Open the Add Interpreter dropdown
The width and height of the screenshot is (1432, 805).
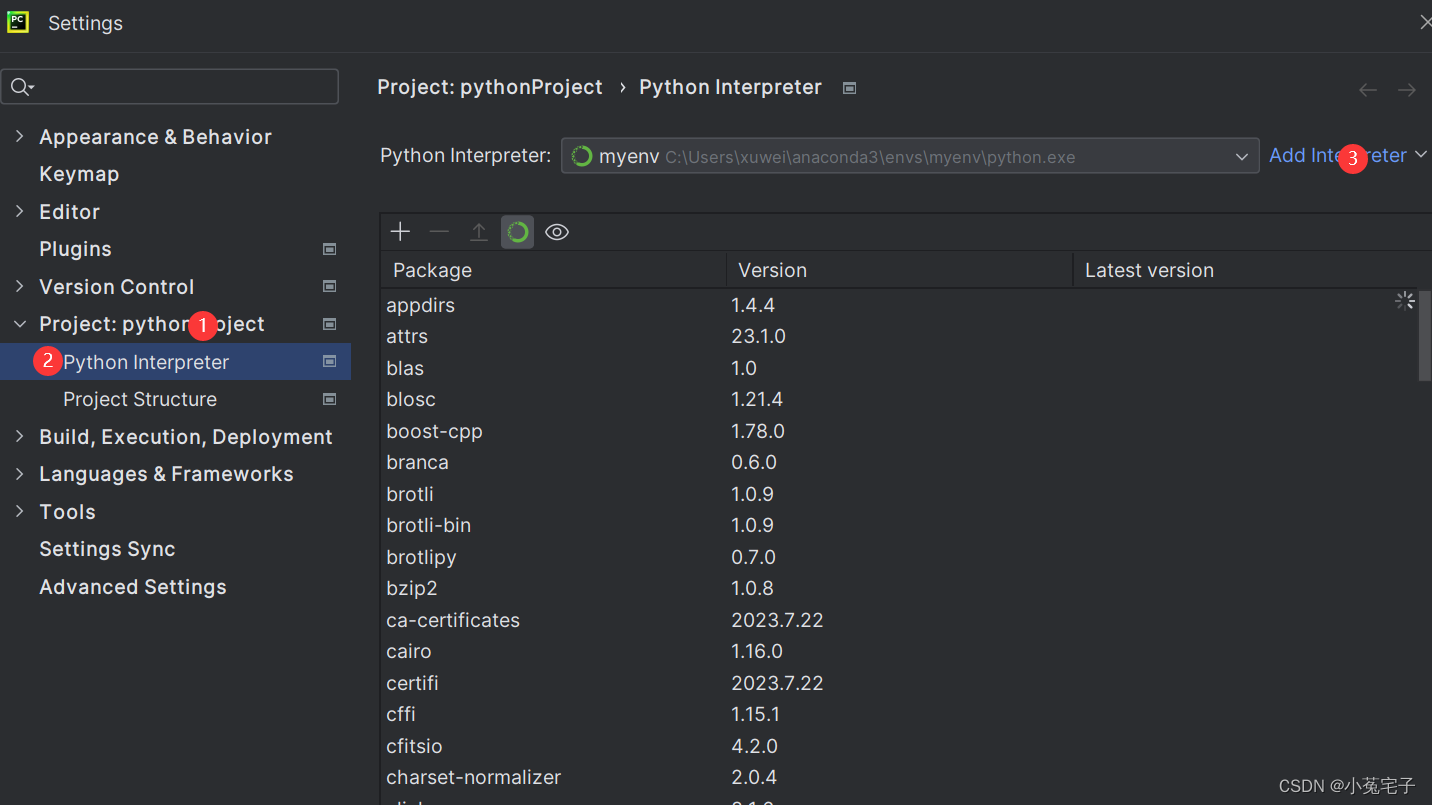1347,155
